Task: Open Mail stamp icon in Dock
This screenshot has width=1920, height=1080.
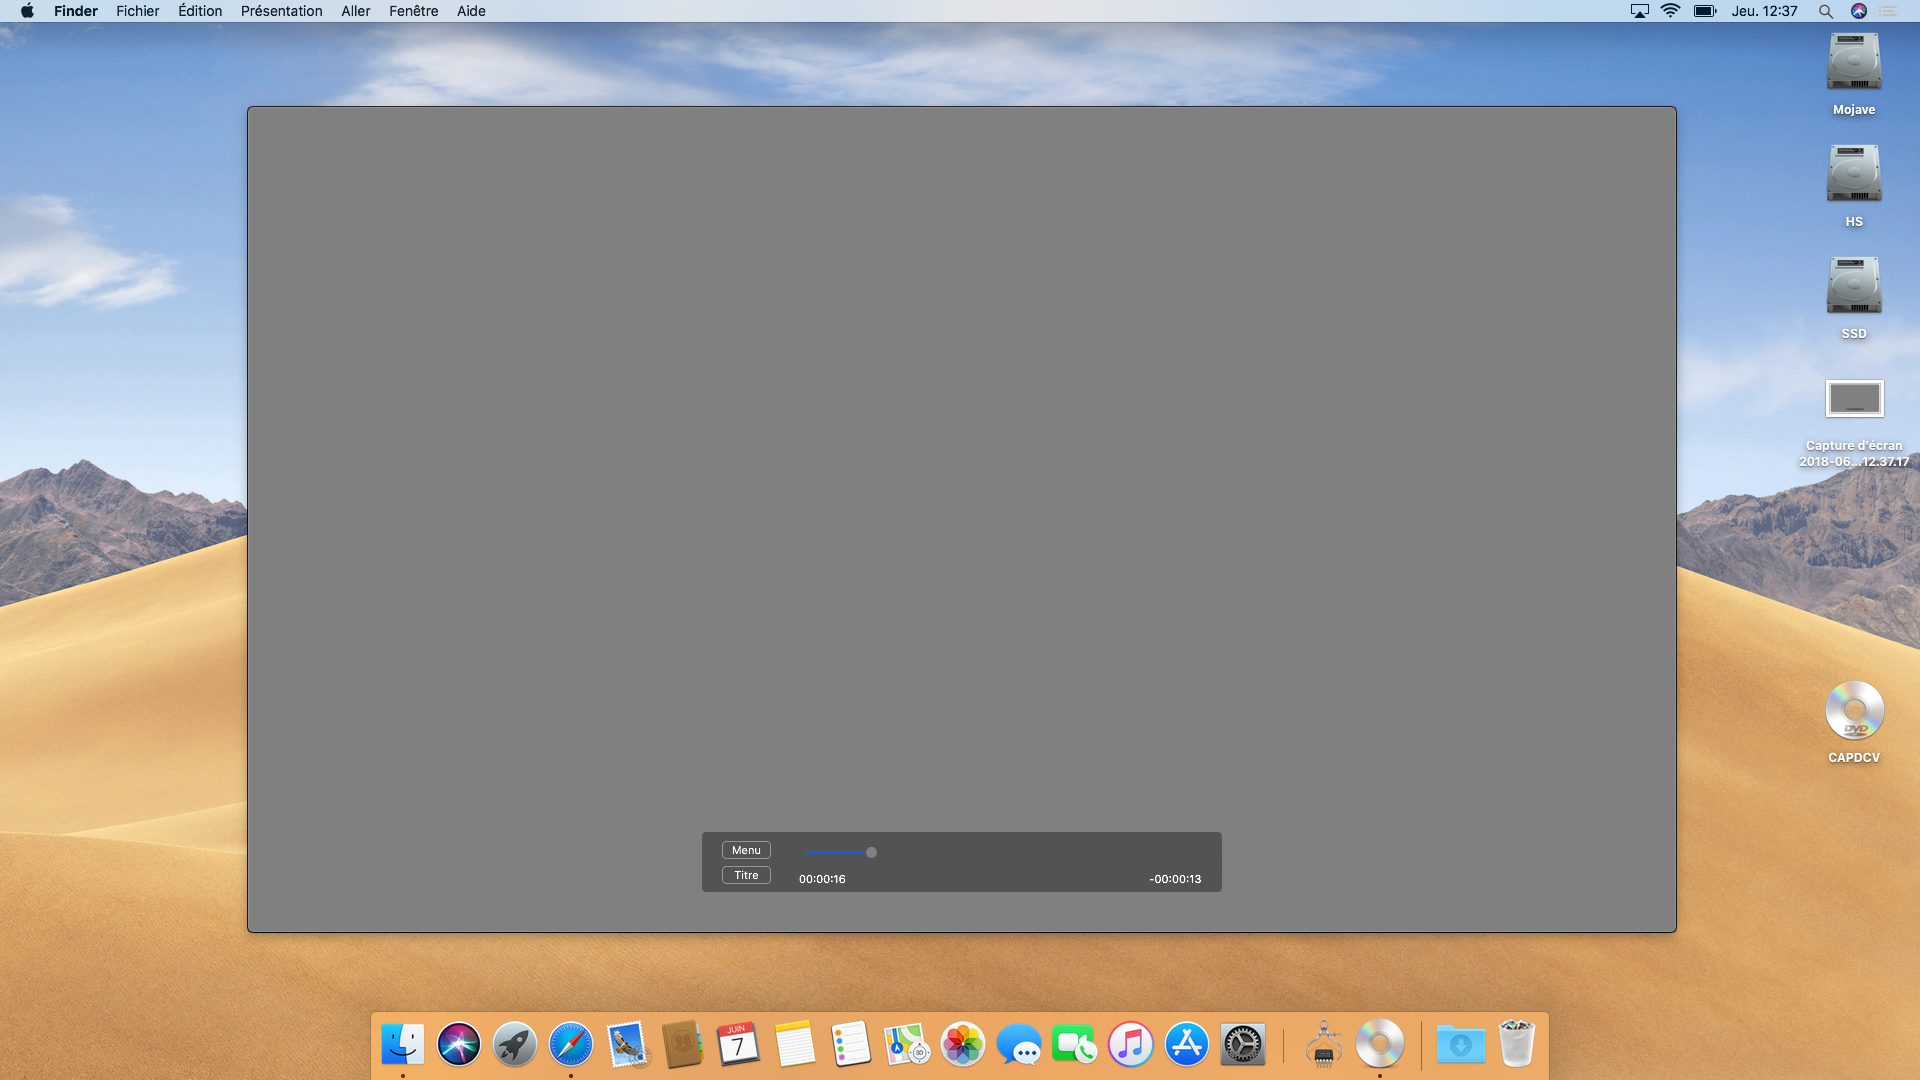Action: pyautogui.click(x=627, y=1044)
